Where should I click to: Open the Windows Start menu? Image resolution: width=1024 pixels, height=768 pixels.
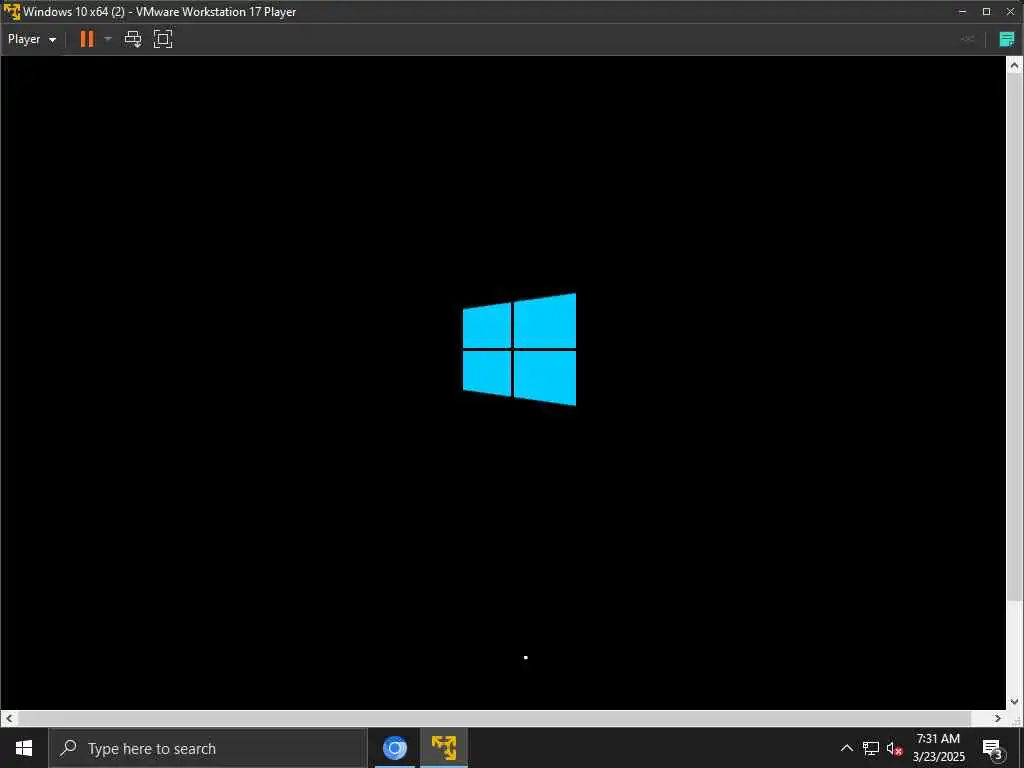coord(24,748)
